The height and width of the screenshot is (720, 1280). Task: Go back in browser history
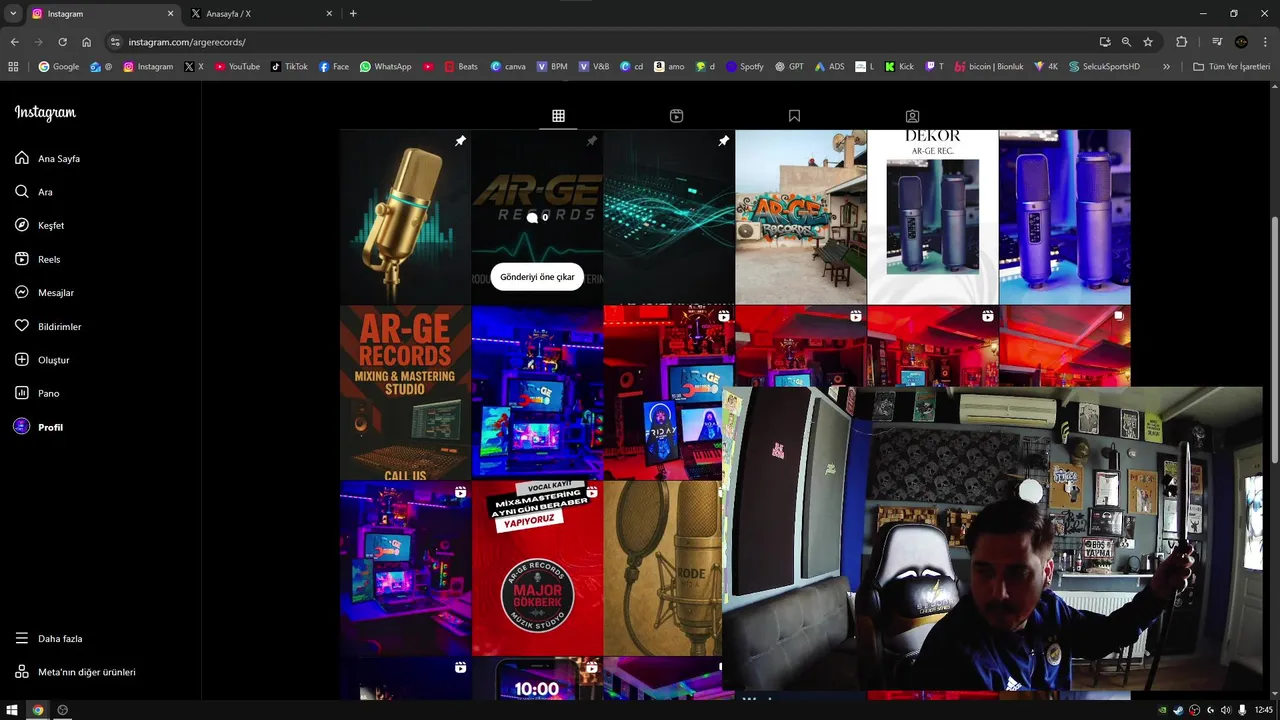[14, 42]
